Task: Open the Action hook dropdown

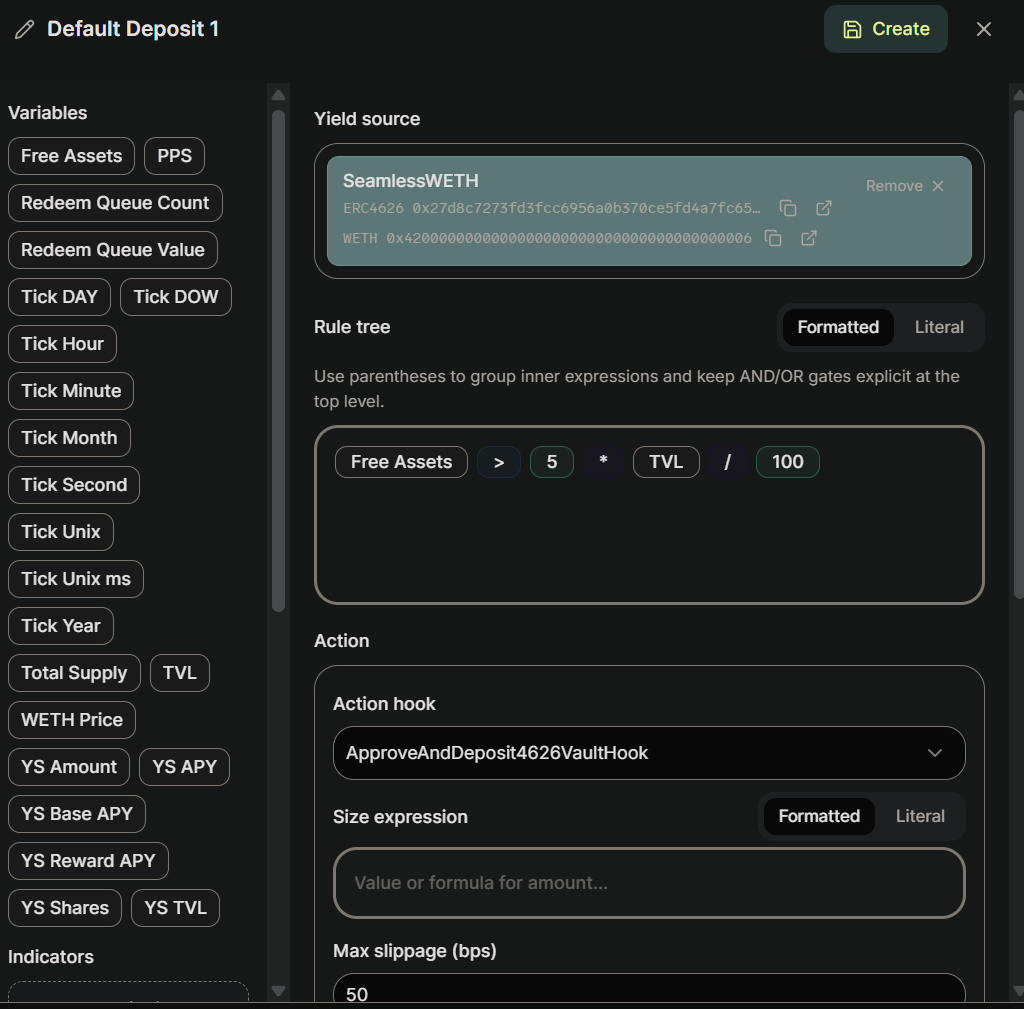Action: [649, 753]
